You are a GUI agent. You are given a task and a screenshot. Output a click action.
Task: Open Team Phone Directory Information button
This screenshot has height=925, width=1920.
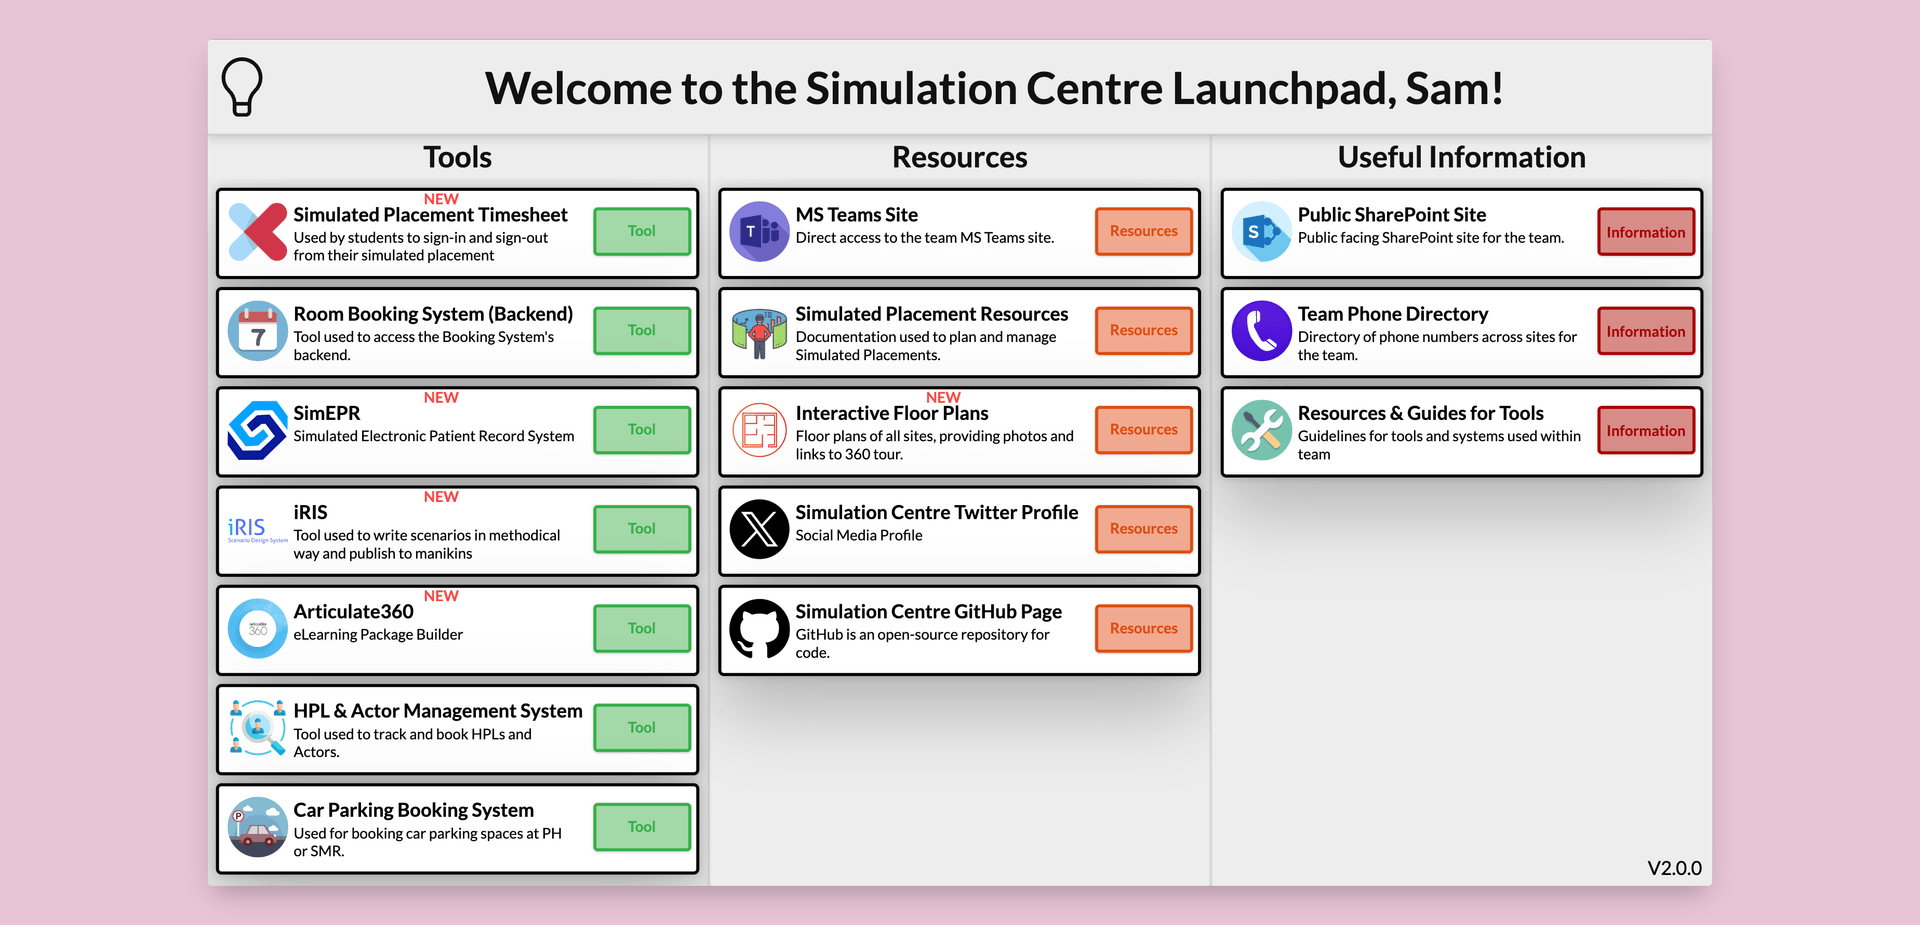(x=1646, y=331)
